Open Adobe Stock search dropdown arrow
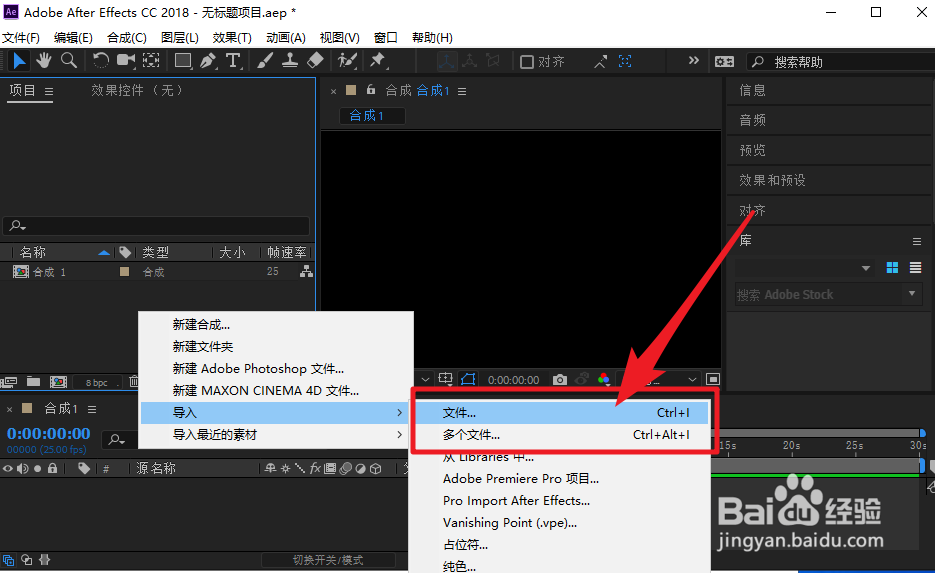This screenshot has height=573, width=935. (912, 293)
